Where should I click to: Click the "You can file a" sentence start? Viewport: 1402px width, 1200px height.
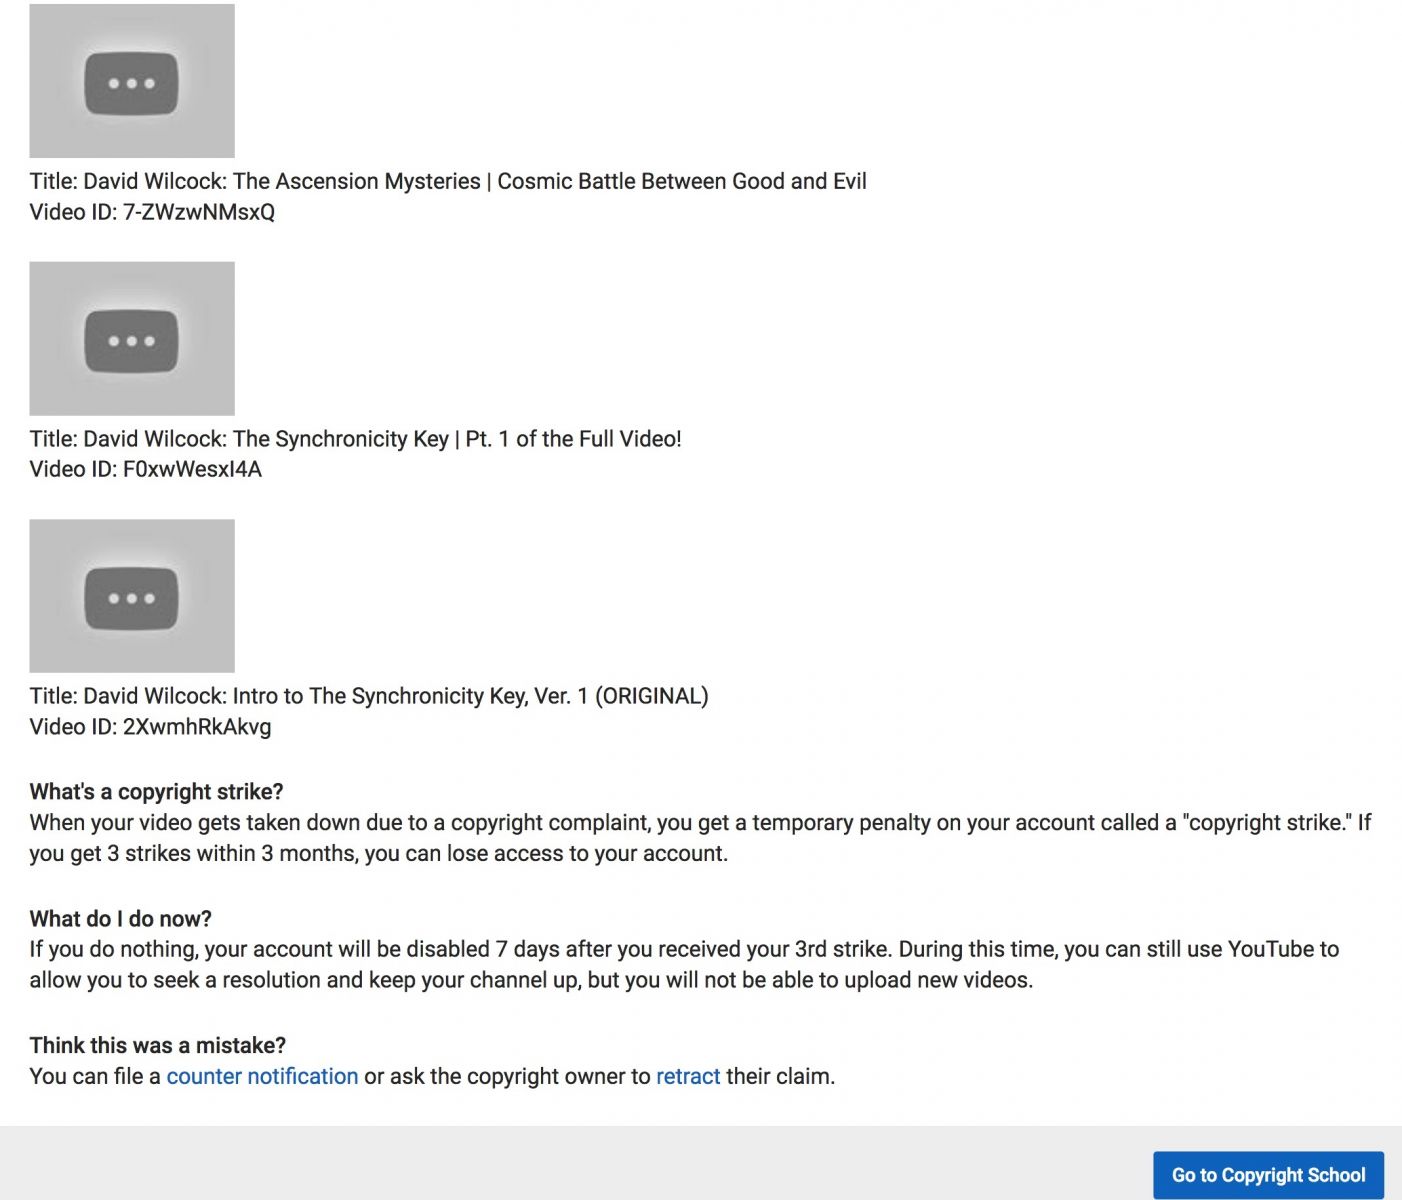[95, 1076]
